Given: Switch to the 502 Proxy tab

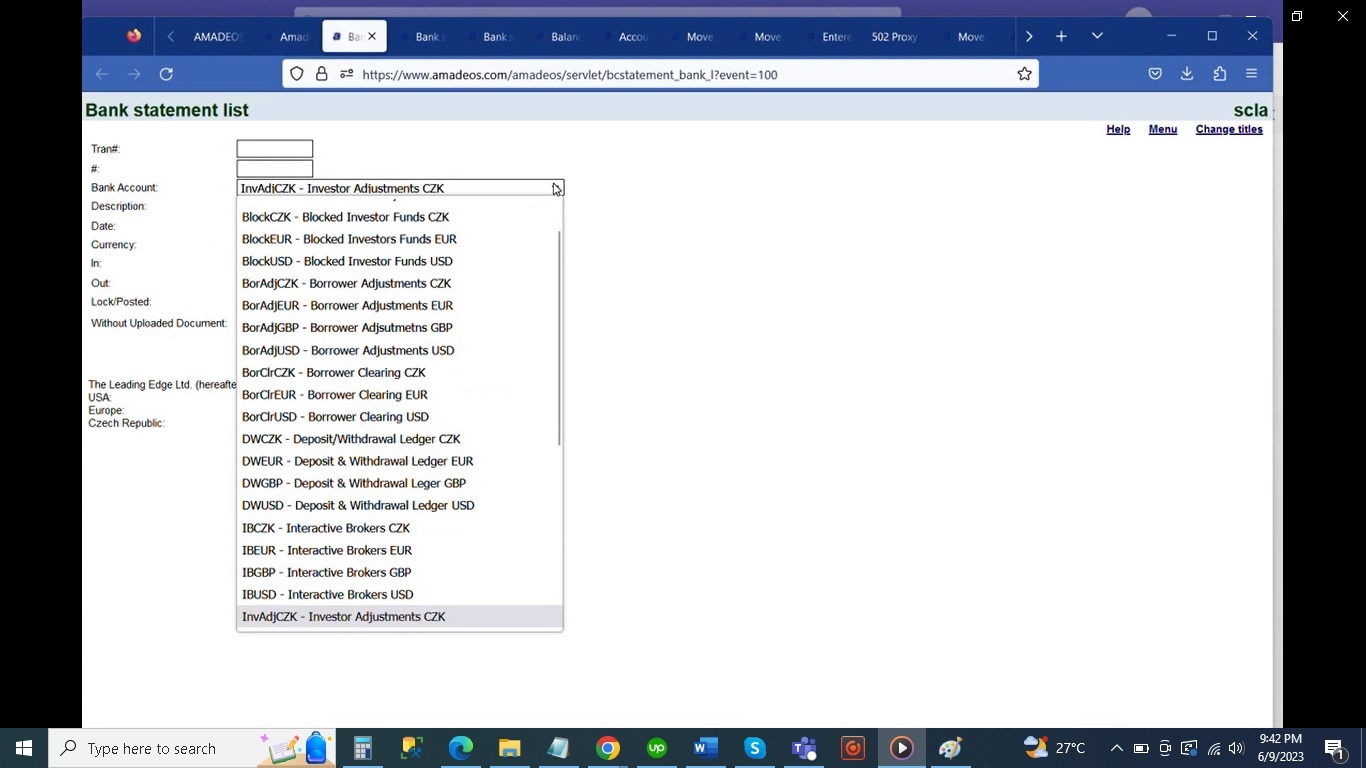Looking at the screenshot, I should 894,37.
